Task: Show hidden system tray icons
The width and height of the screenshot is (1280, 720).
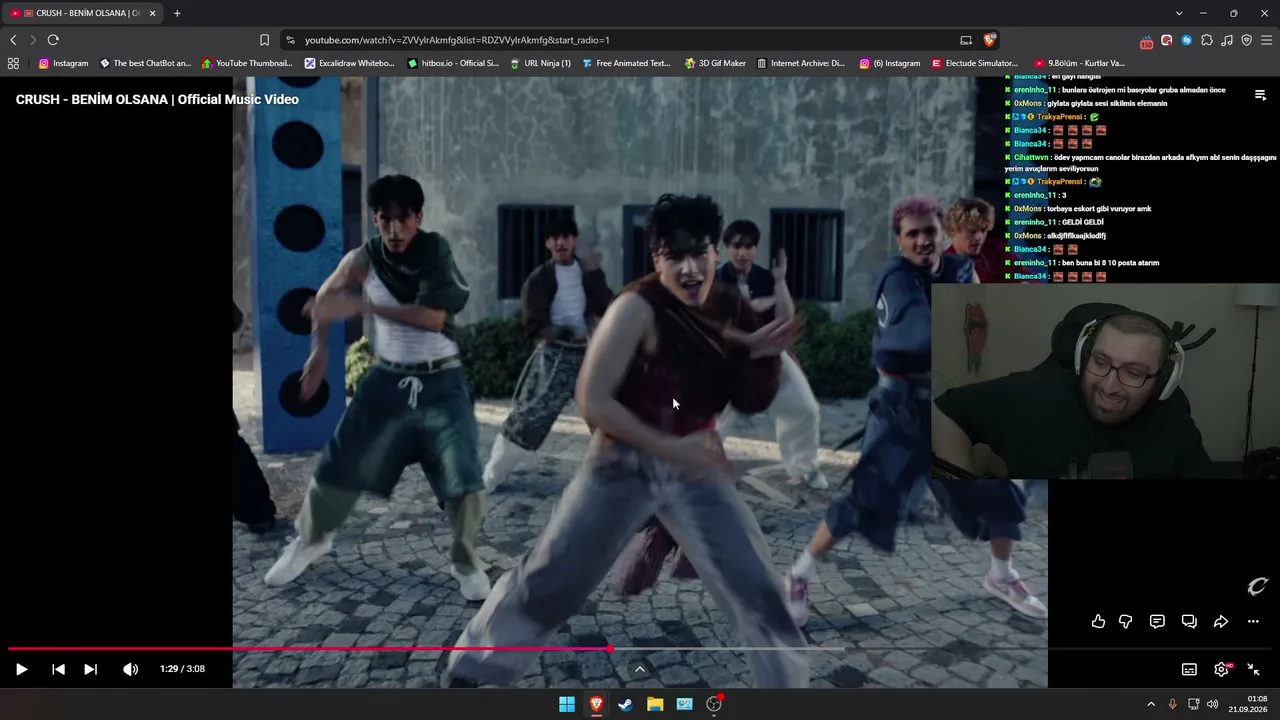Action: click(1151, 704)
